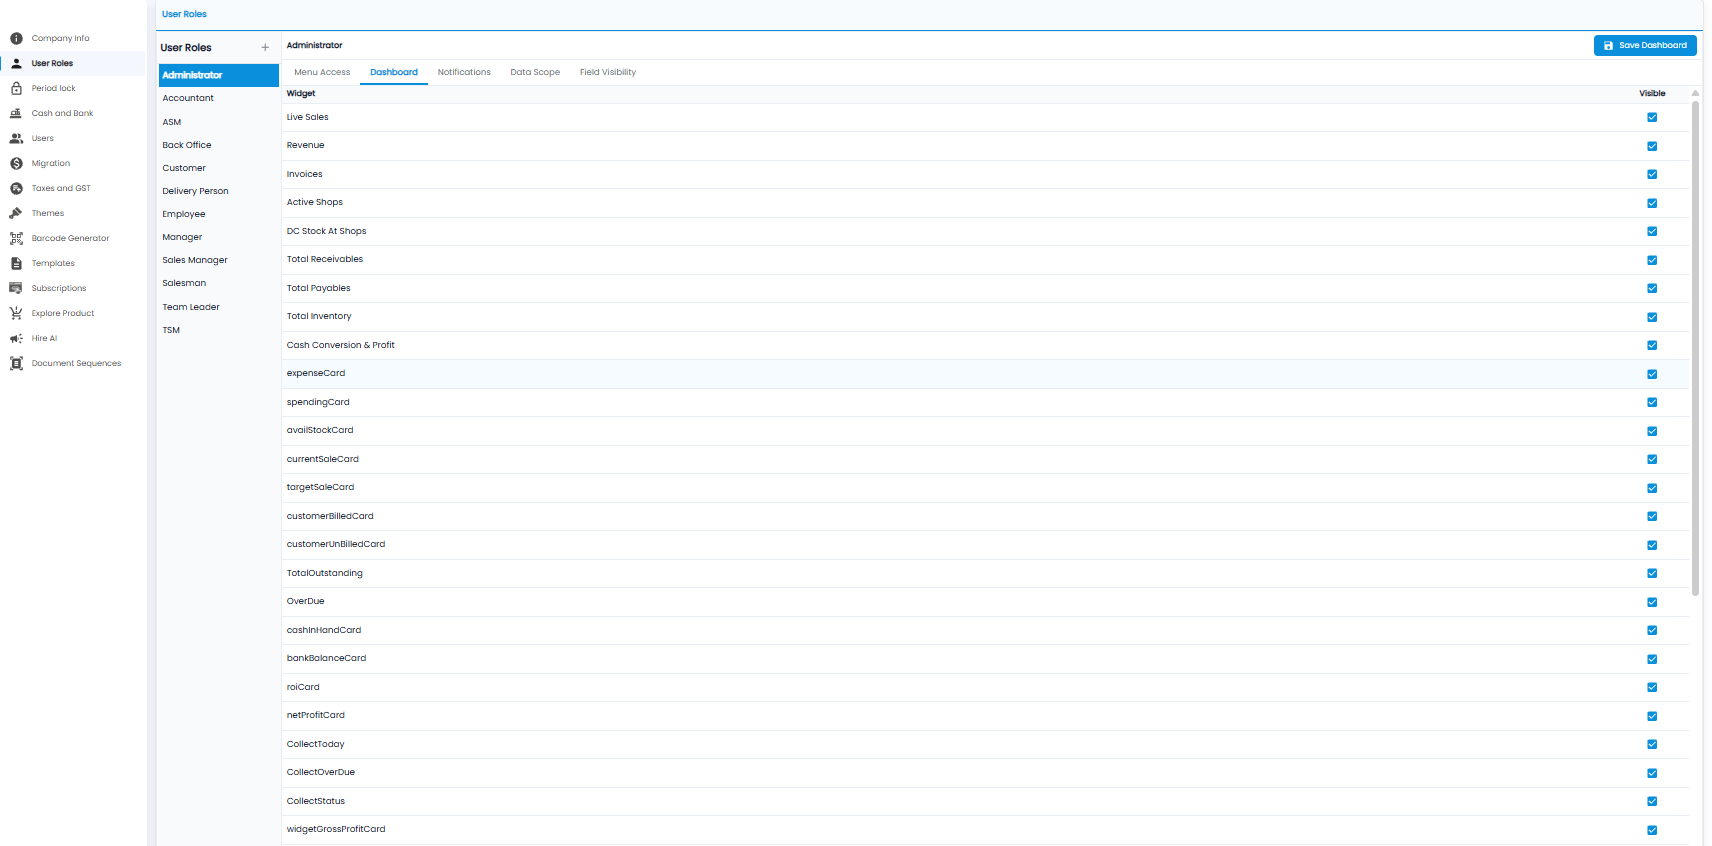Go to the Data Scope tab
The image size is (1712, 846).
535,72
